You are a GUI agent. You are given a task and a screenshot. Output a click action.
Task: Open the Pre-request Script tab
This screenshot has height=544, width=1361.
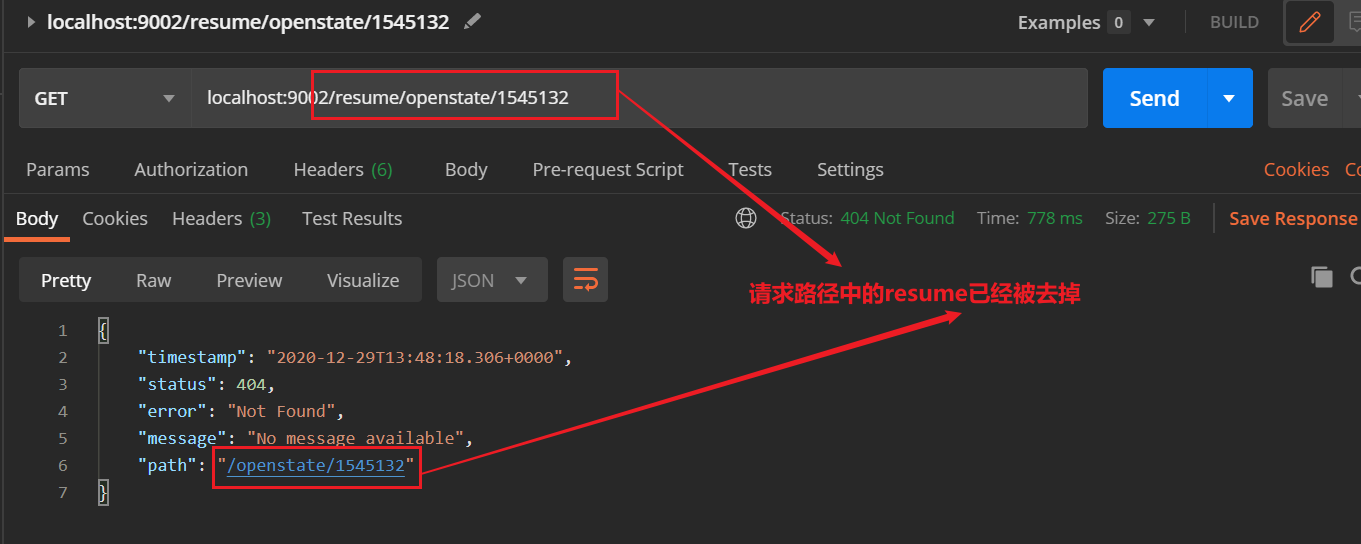click(608, 169)
